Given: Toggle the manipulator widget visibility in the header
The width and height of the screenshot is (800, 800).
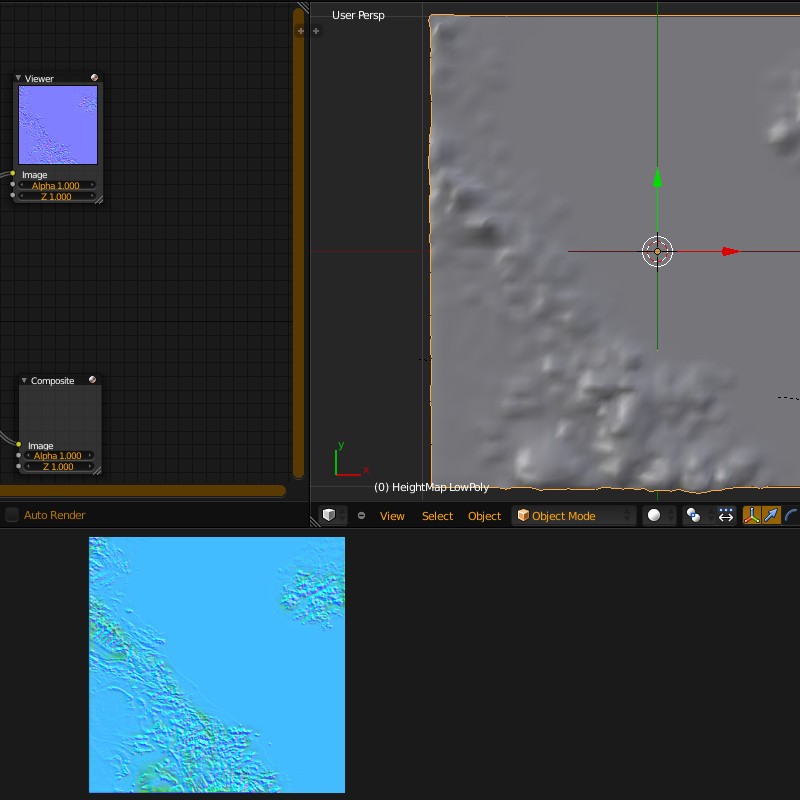Looking at the screenshot, I should tap(751, 515).
